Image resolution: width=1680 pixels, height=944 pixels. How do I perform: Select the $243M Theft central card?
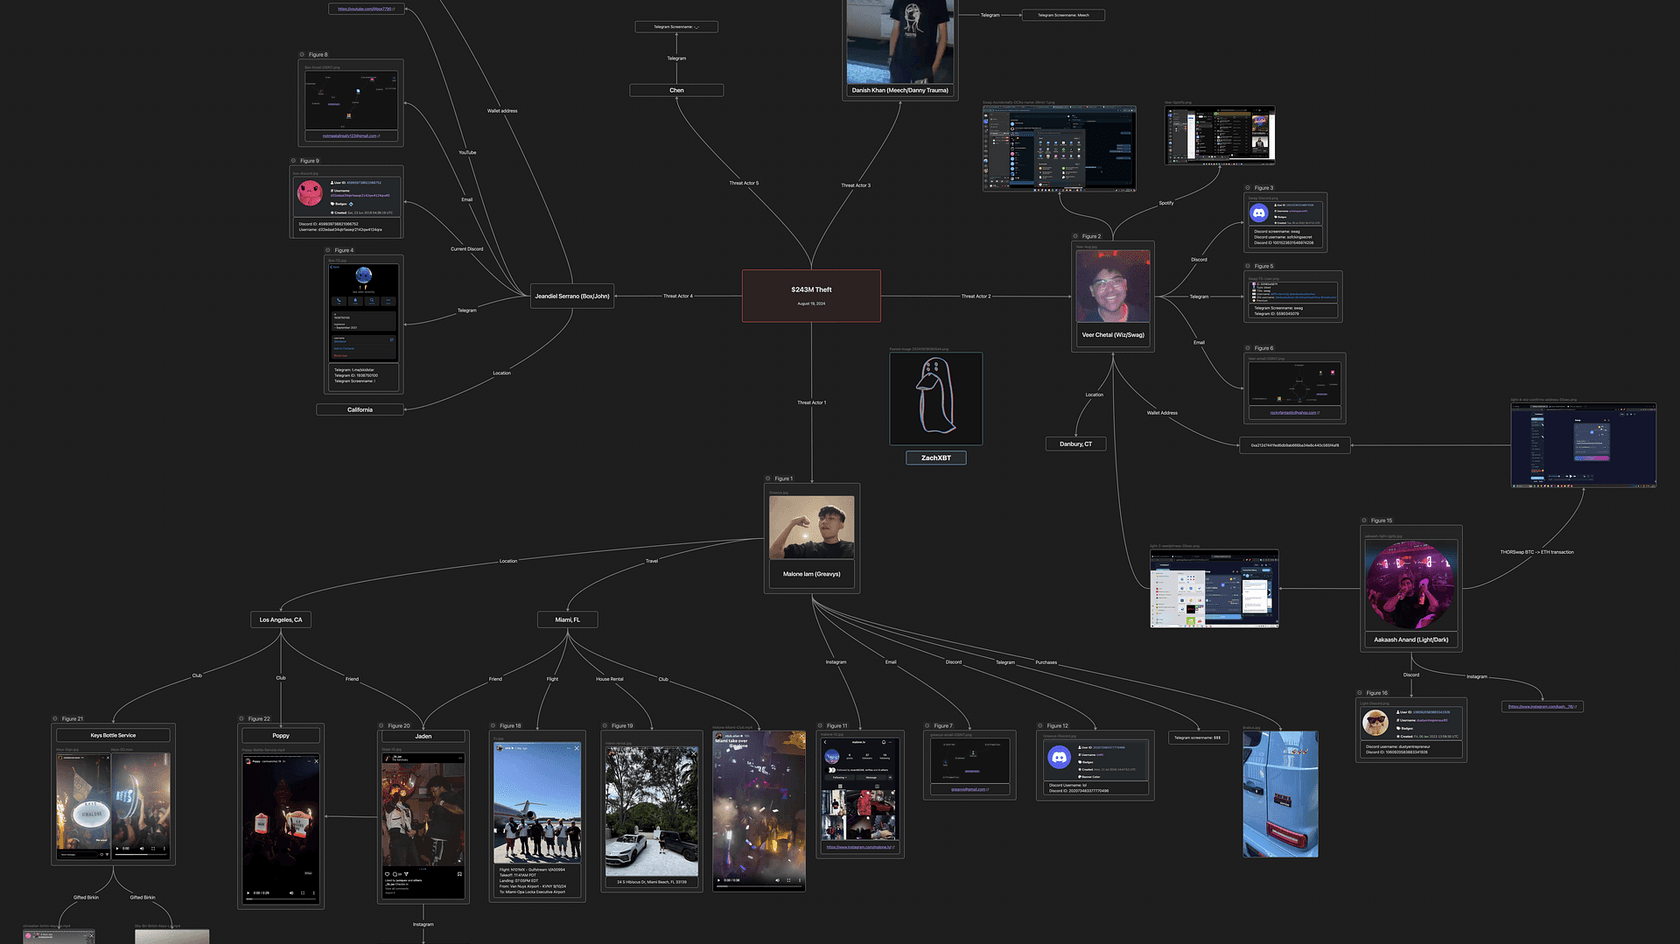tap(811, 296)
